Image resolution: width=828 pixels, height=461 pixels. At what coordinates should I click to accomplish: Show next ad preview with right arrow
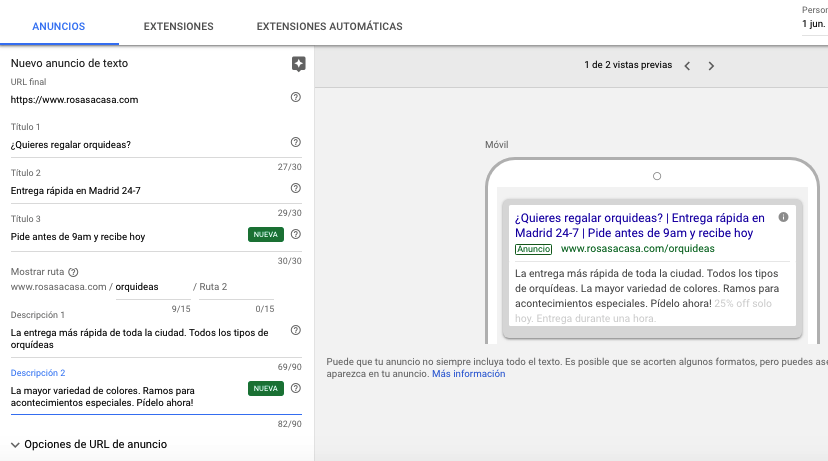711,66
